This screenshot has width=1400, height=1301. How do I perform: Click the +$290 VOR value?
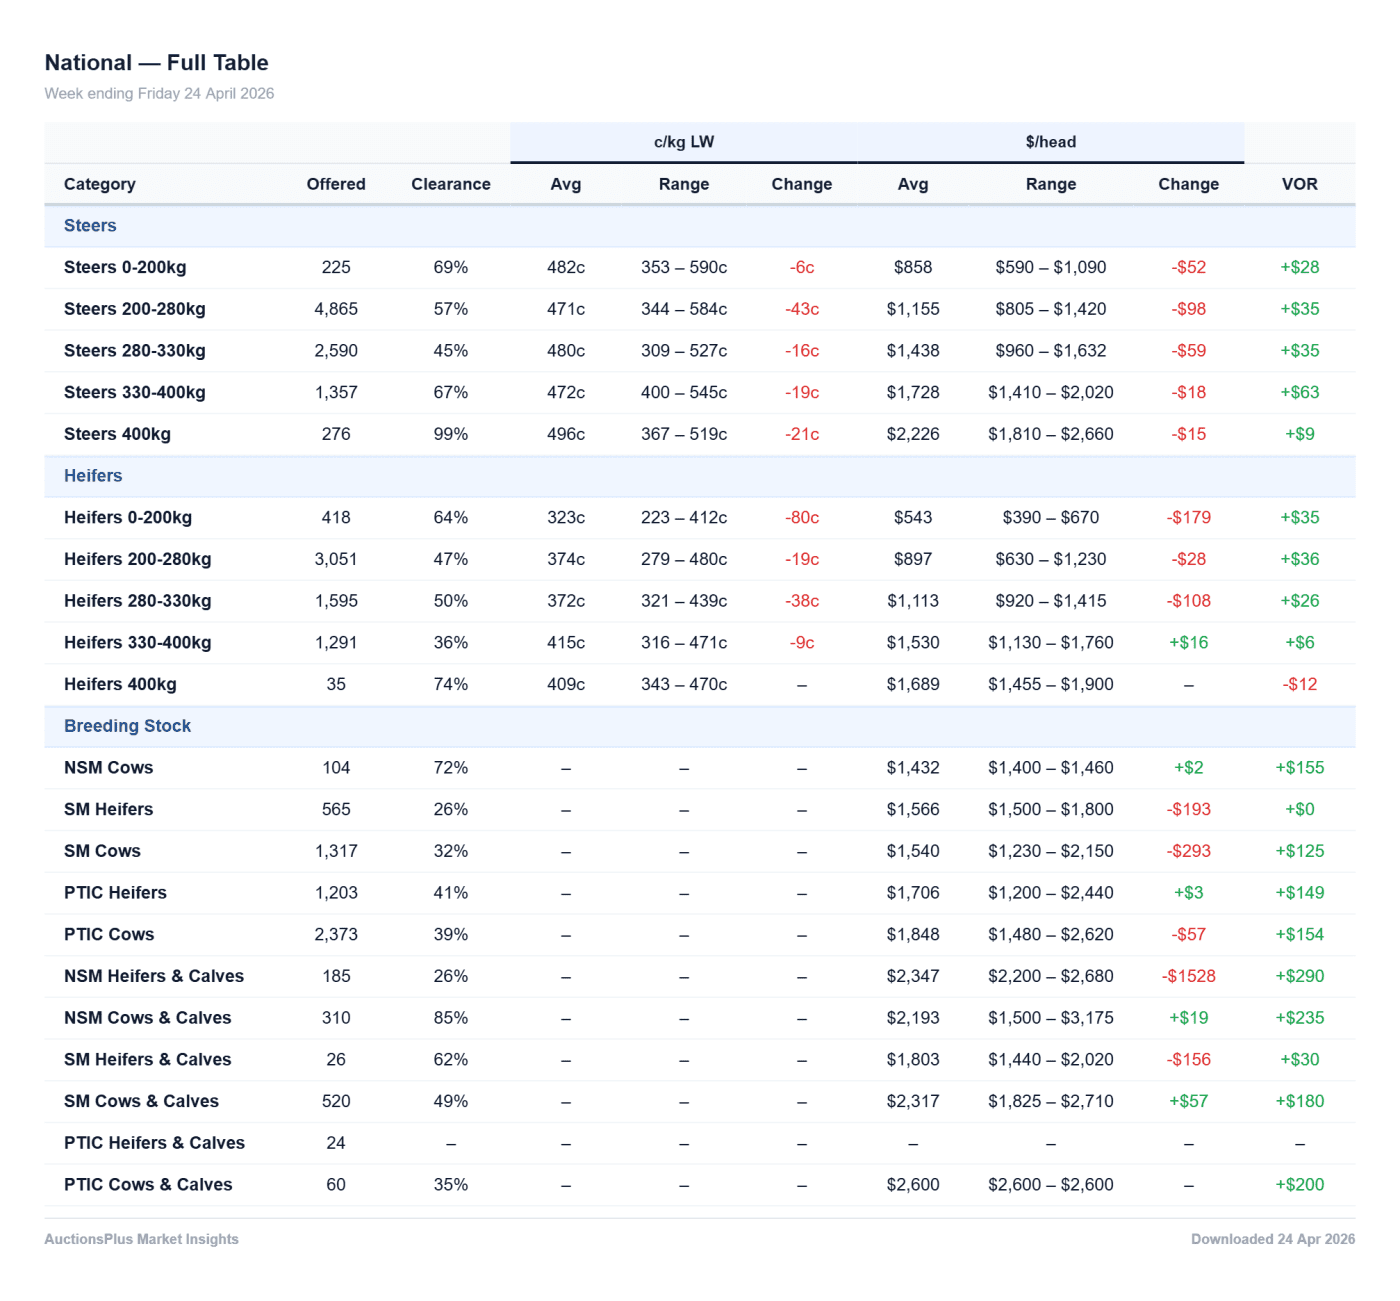[1299, 976]
